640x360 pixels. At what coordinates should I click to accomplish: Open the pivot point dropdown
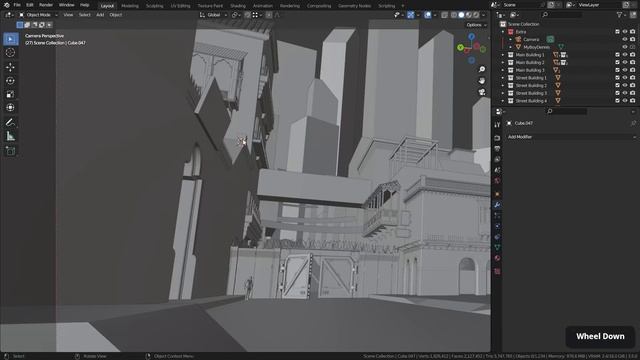[x=236, y=15]
